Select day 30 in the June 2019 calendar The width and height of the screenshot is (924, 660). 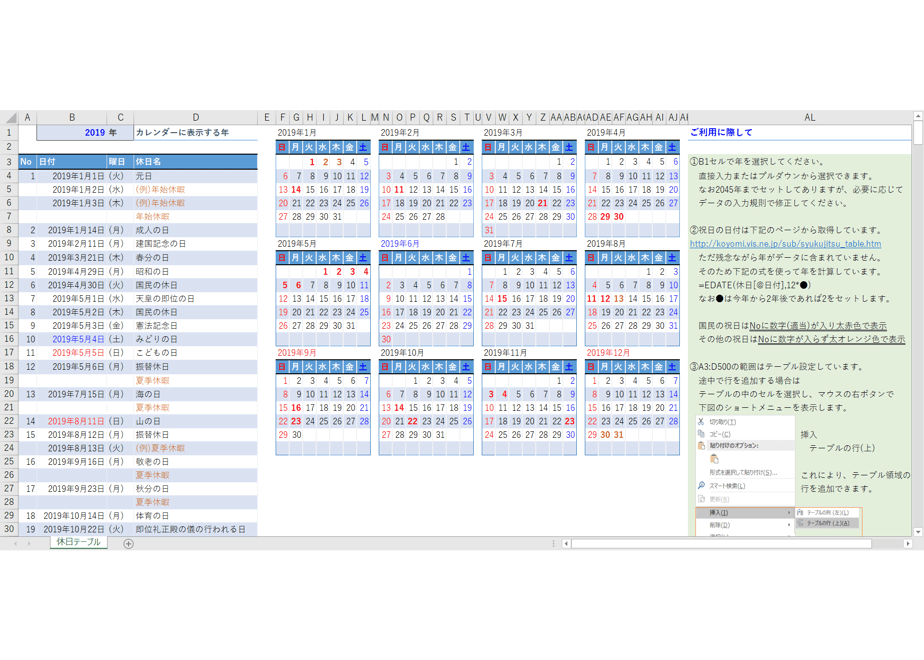(x=386, y=339)
